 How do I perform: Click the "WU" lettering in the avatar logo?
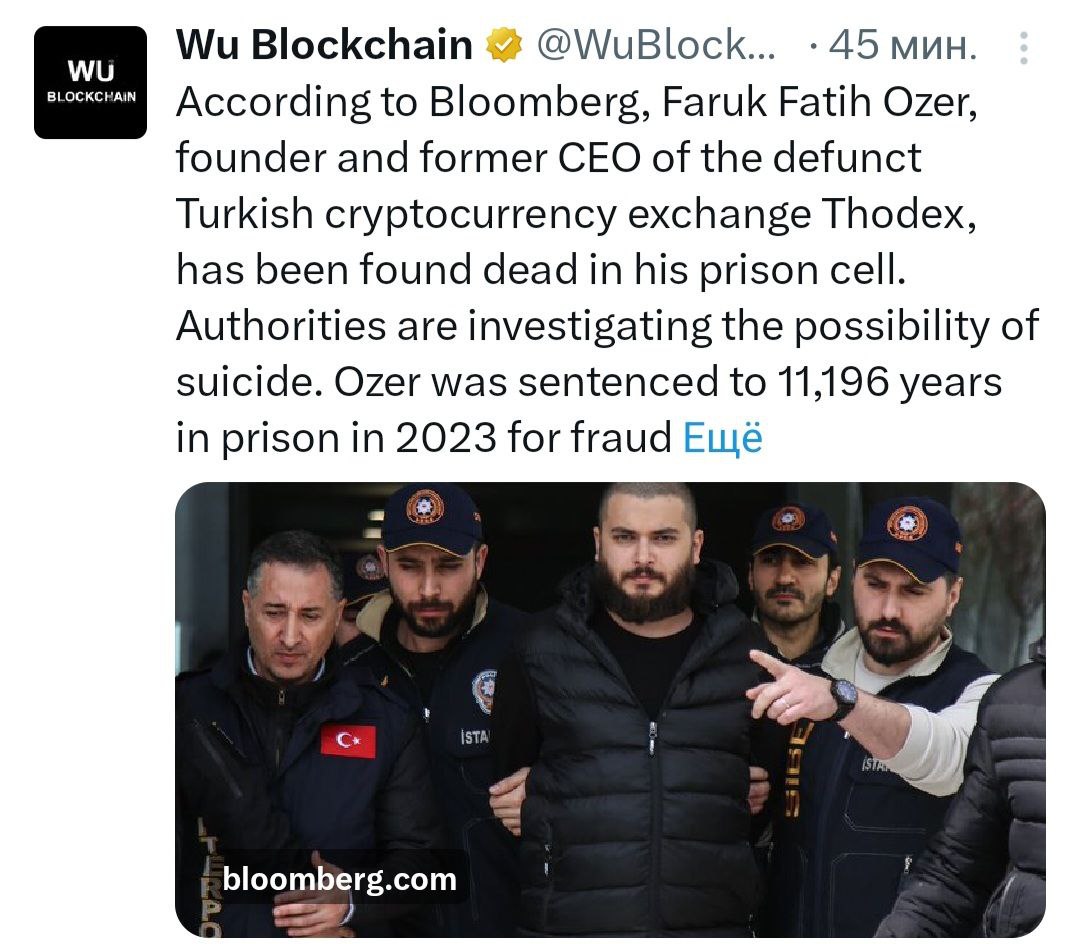91,70
